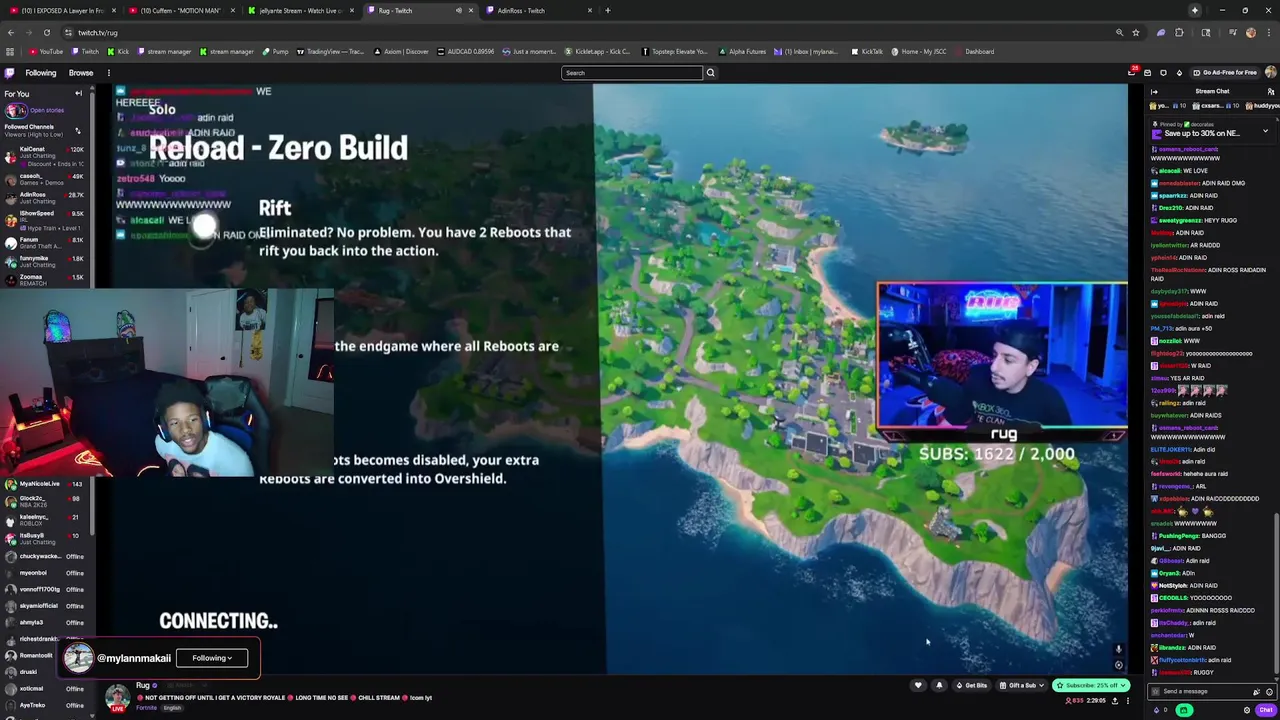Screen dimensions: 1280x720
Task: Open the chat community users icon
Action: 1271,91
